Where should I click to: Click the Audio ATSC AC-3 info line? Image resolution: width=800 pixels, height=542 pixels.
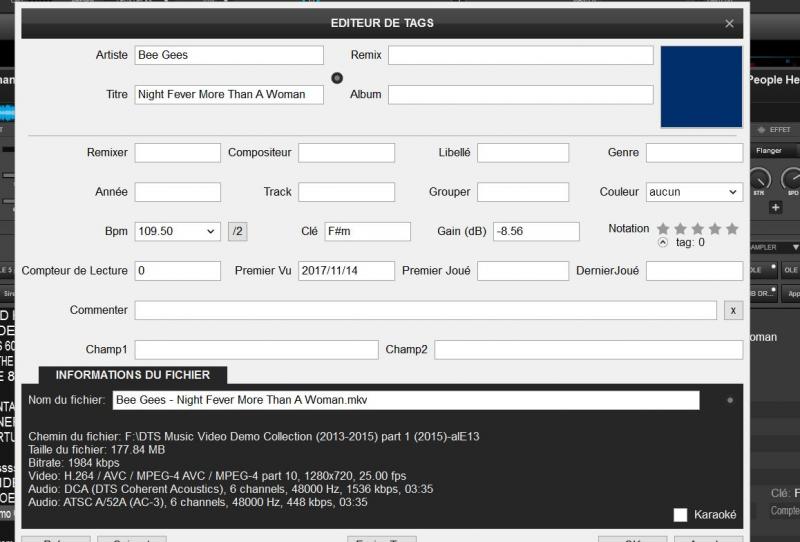pyautogui.click(x=197, y=502)
